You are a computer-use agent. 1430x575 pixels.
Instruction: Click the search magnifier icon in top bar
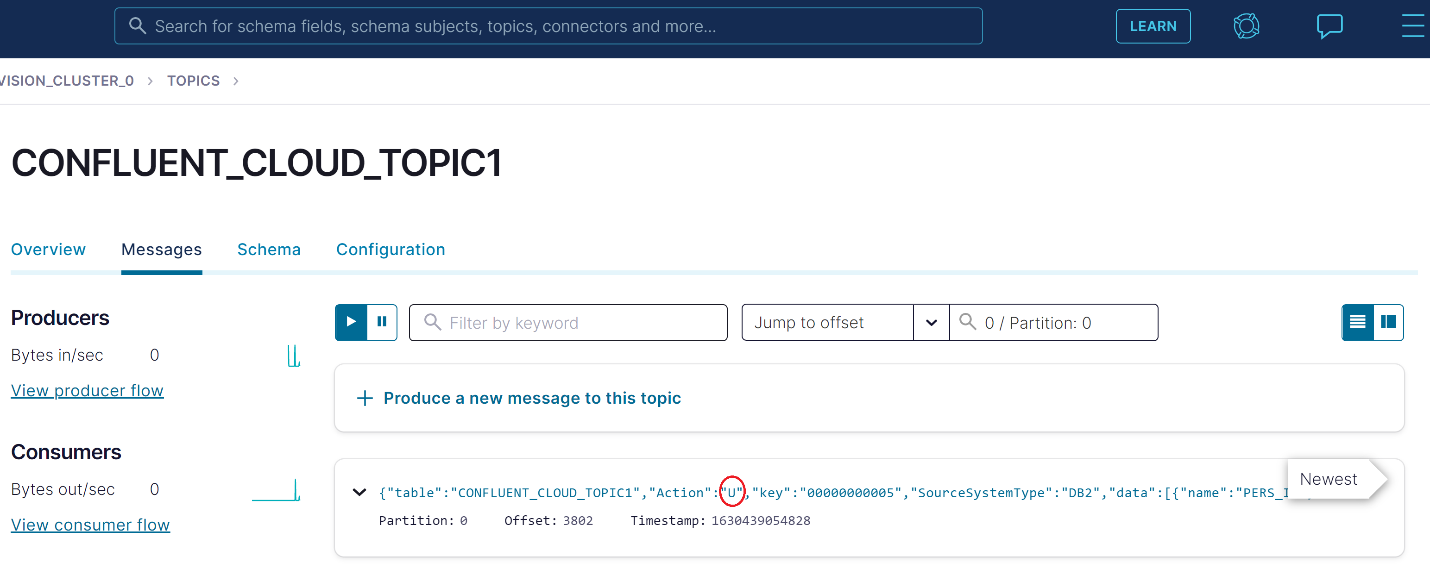point(138,26)
